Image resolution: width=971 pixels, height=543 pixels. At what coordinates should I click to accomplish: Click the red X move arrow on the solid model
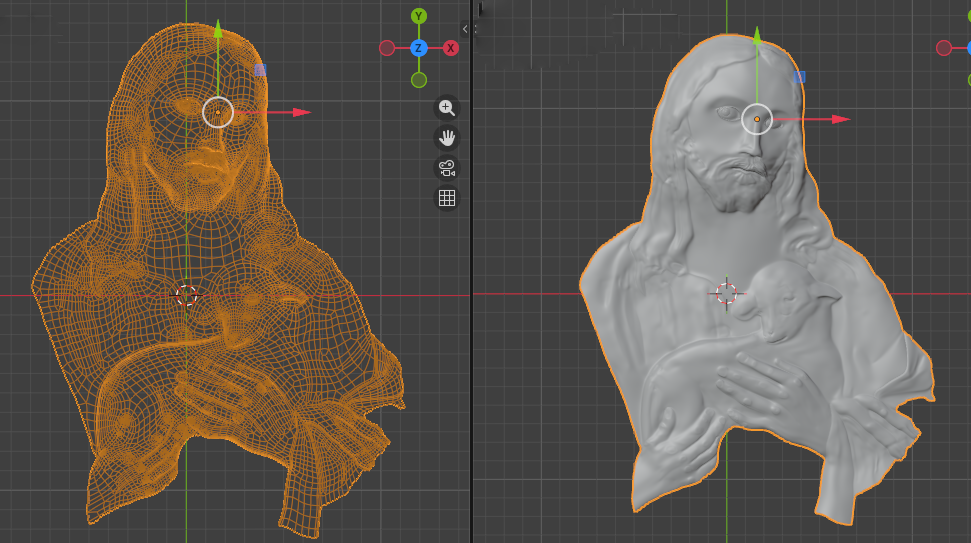[840, 119]
